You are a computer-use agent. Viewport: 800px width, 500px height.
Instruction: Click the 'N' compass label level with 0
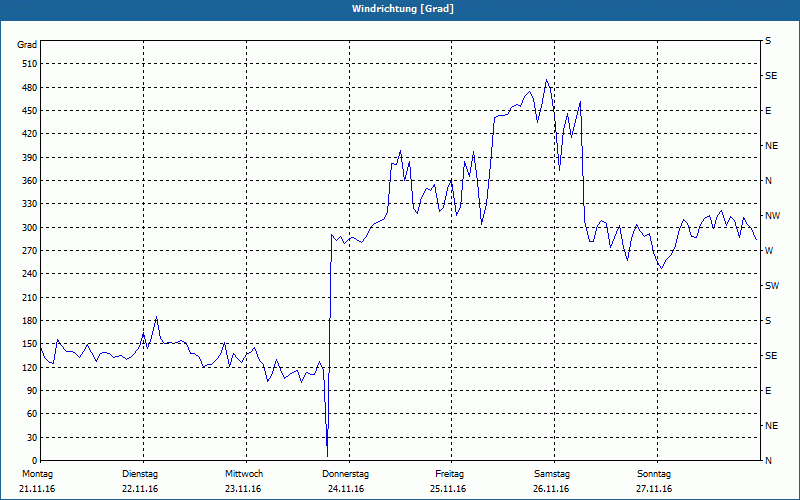pyautogui.click(x=769, y=461)
